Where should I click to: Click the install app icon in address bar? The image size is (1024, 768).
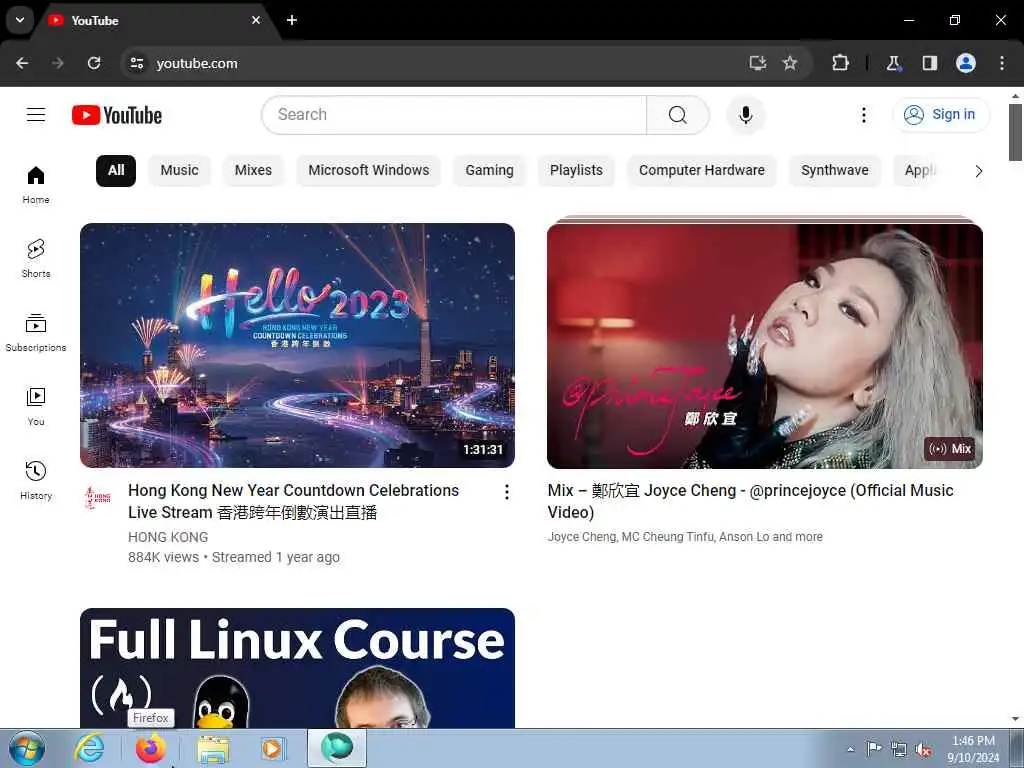[758, 63]
